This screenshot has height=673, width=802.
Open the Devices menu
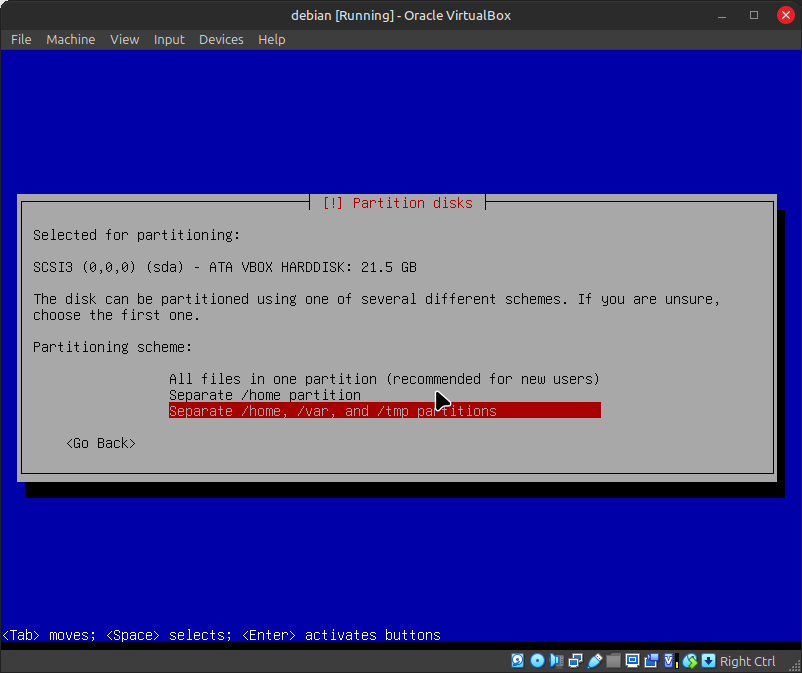pyautogui.click(x=221, y=39)
